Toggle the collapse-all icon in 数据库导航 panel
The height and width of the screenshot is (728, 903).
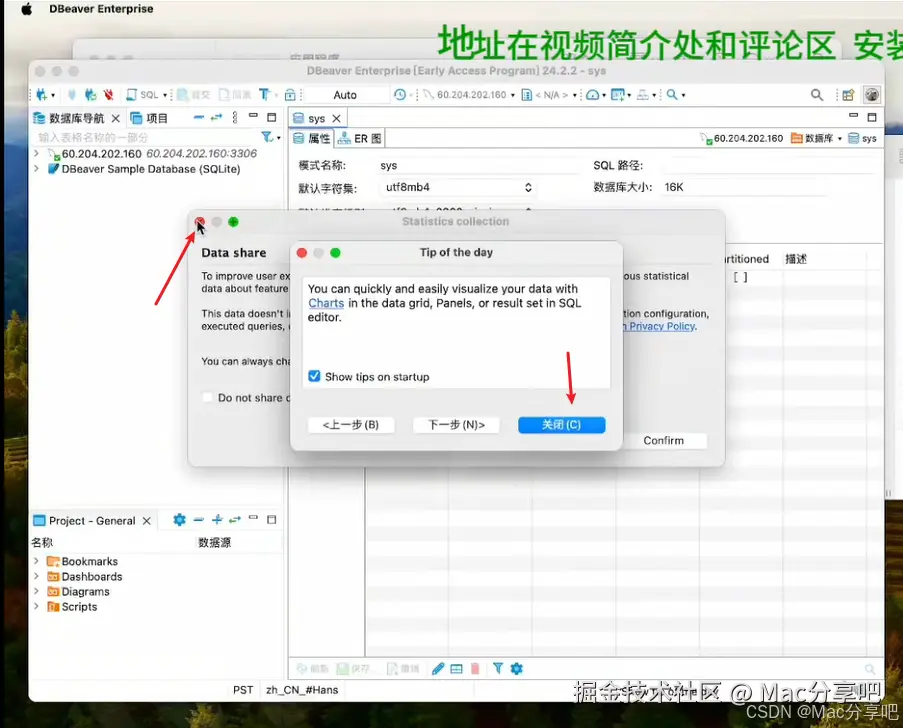pos(199,117)
